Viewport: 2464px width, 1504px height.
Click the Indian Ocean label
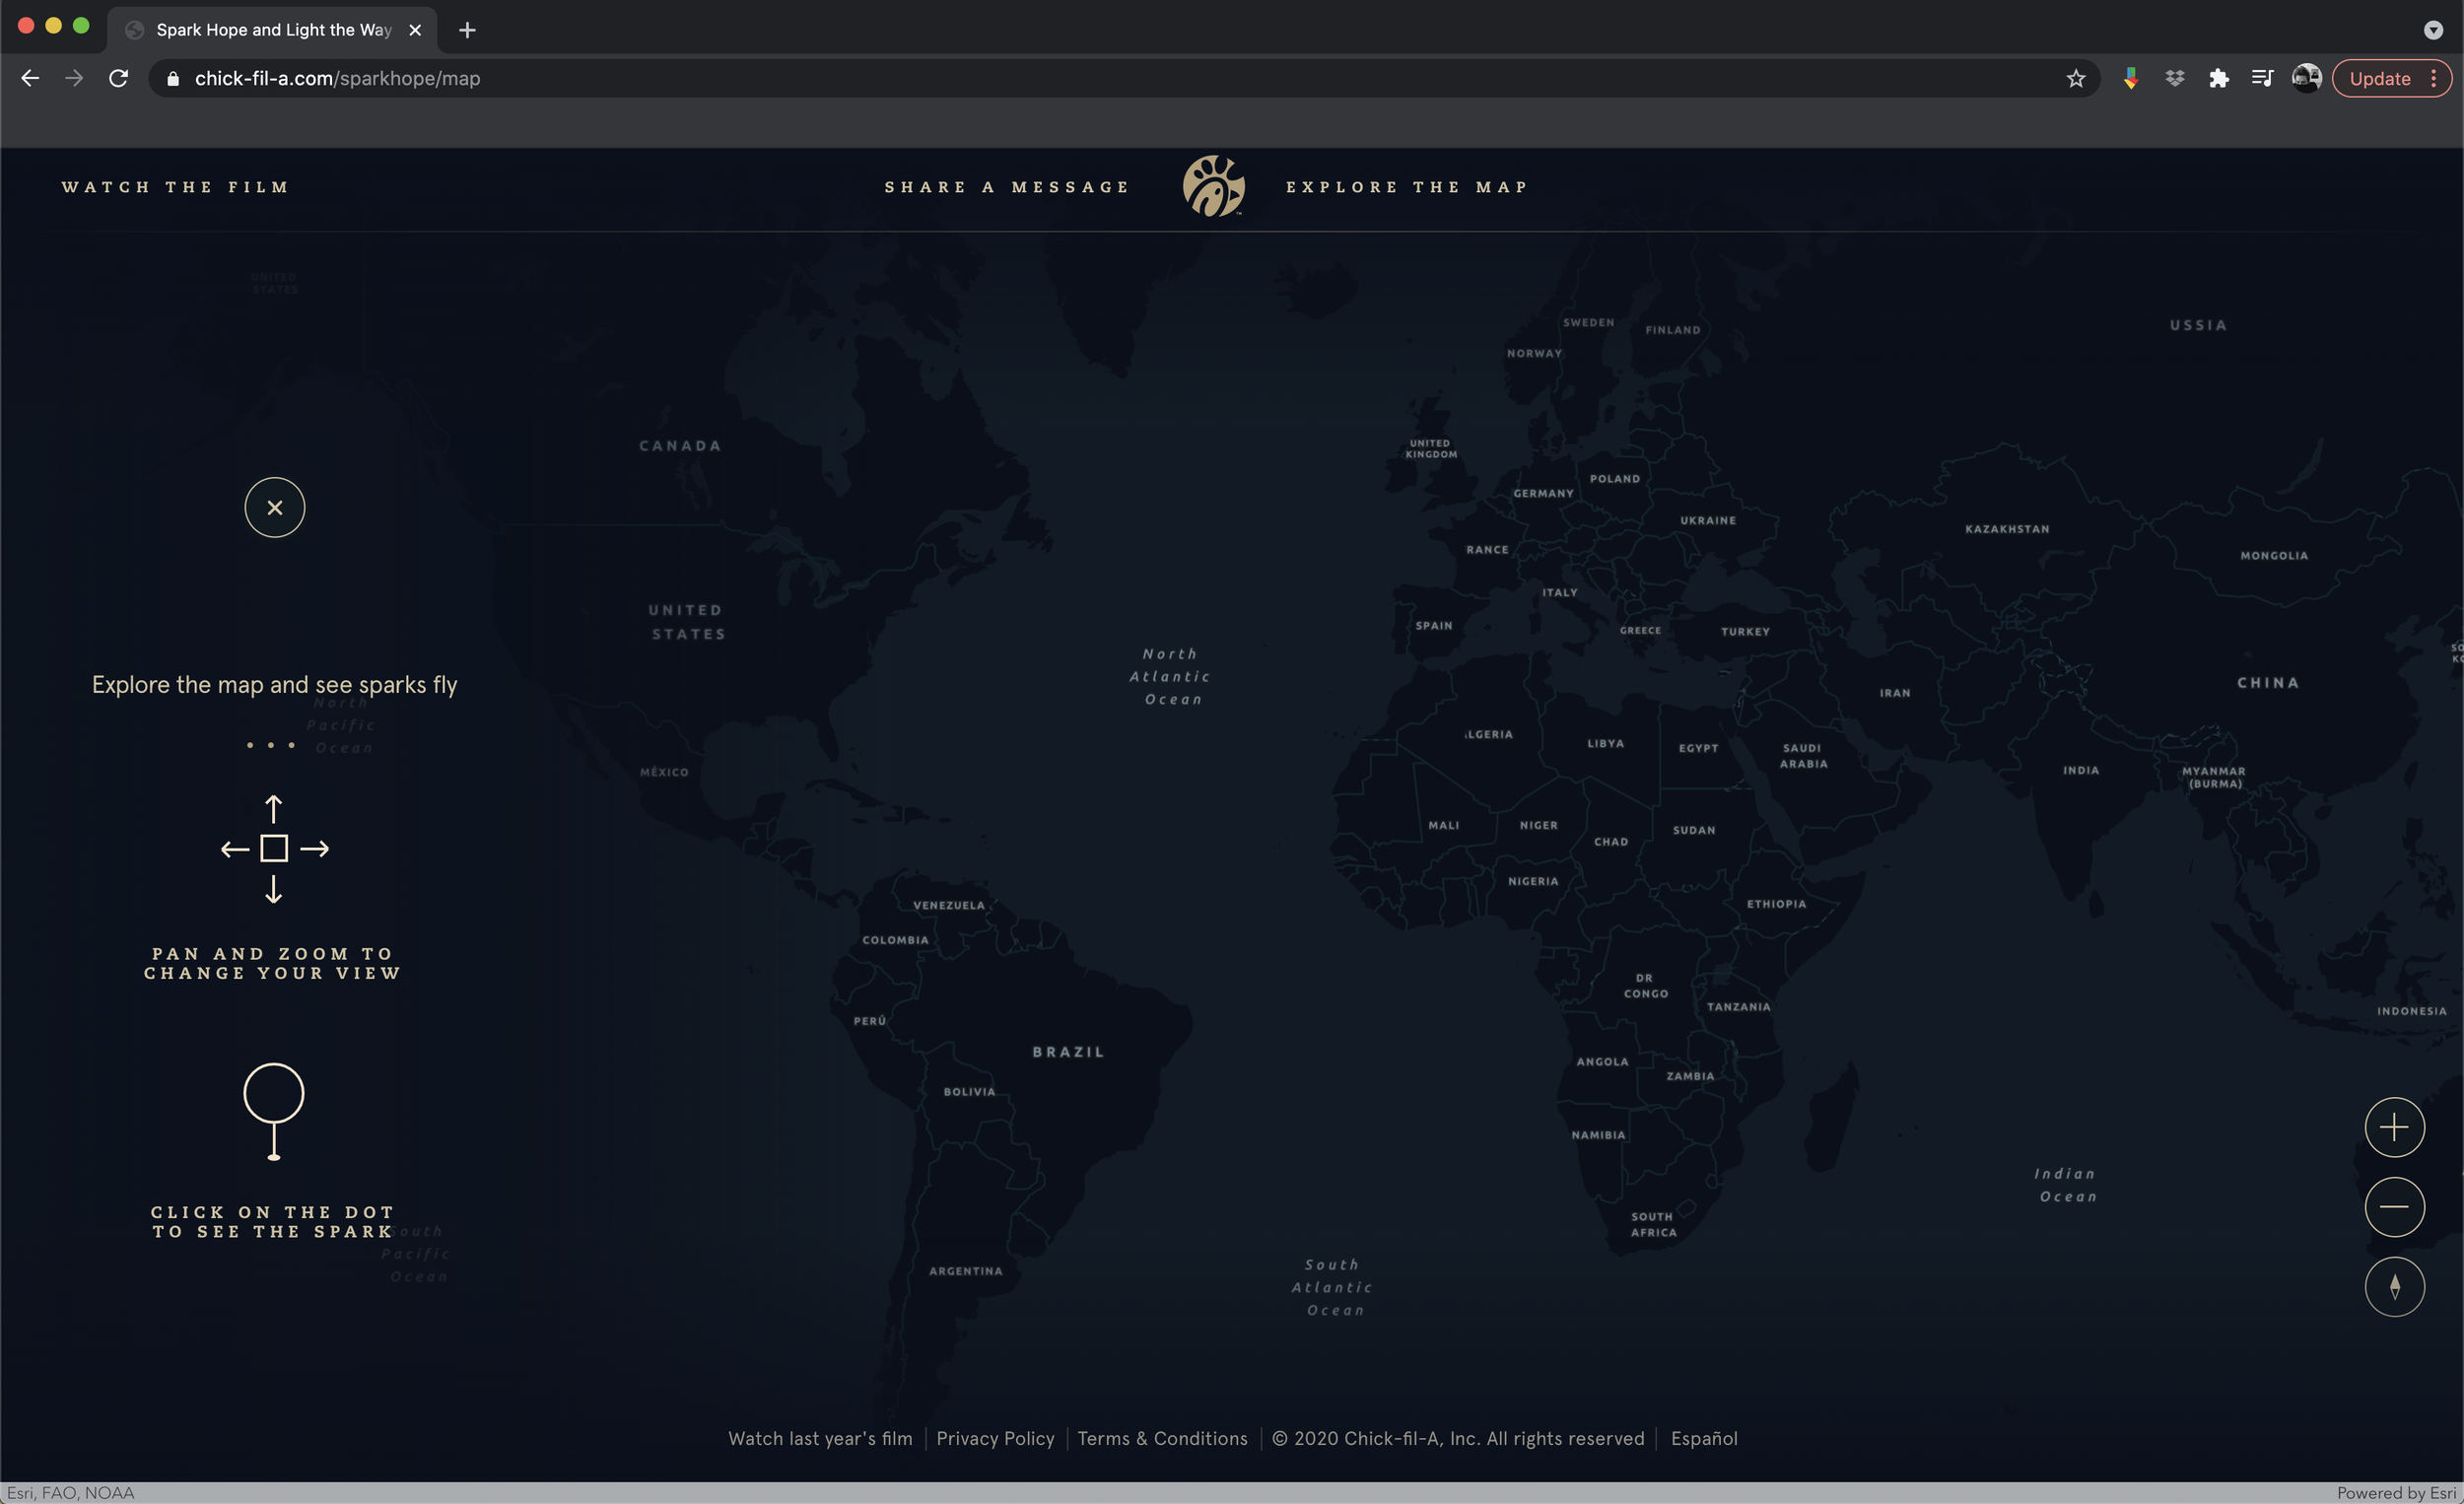coord(2066,1185)
